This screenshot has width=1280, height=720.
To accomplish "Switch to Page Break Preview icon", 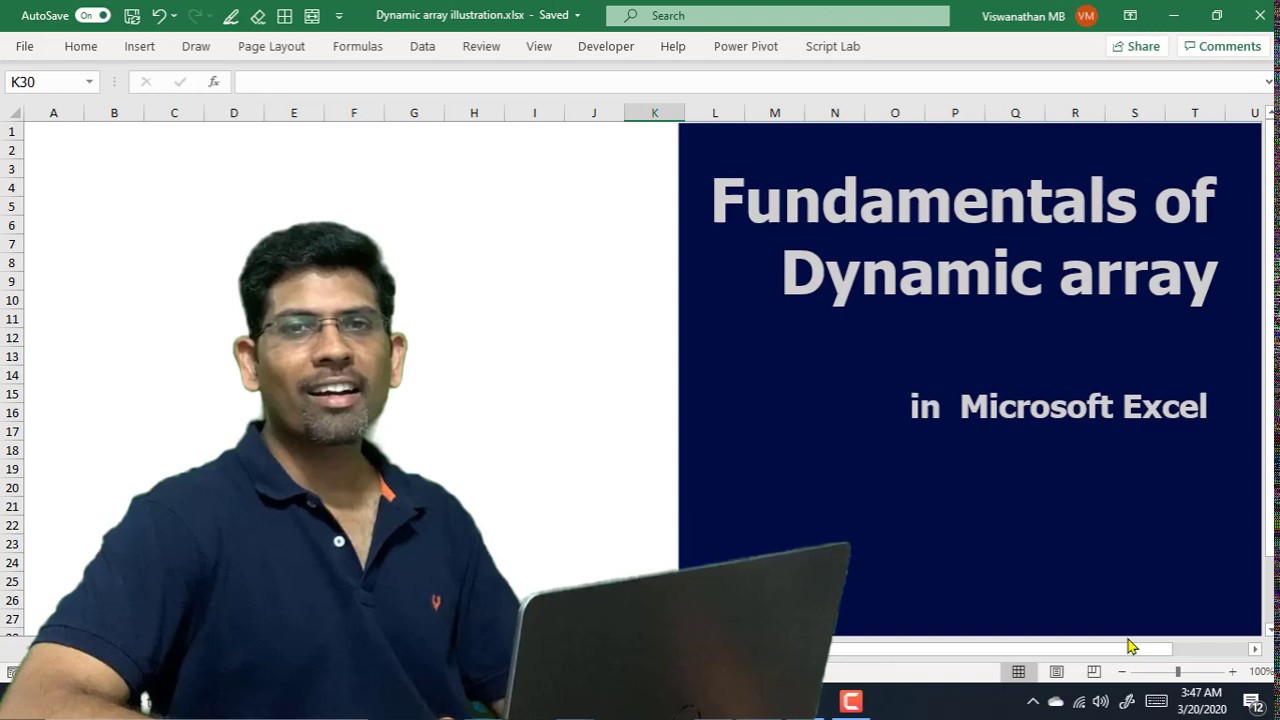I will (x=1094, y=672).
